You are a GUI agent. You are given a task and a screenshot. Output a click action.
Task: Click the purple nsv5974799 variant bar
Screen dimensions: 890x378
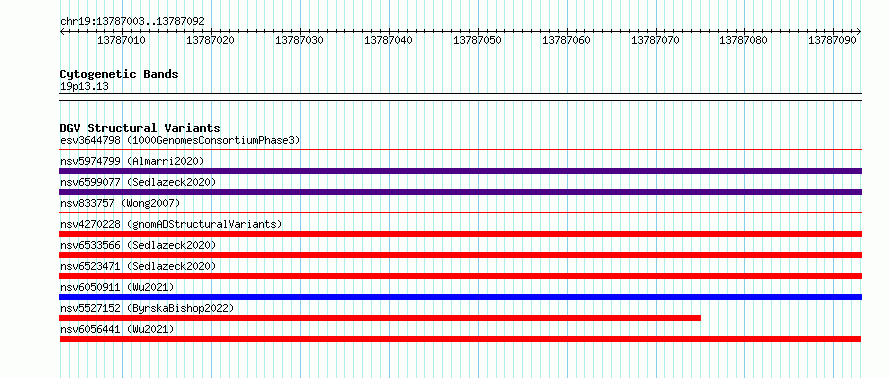(461, 171)
